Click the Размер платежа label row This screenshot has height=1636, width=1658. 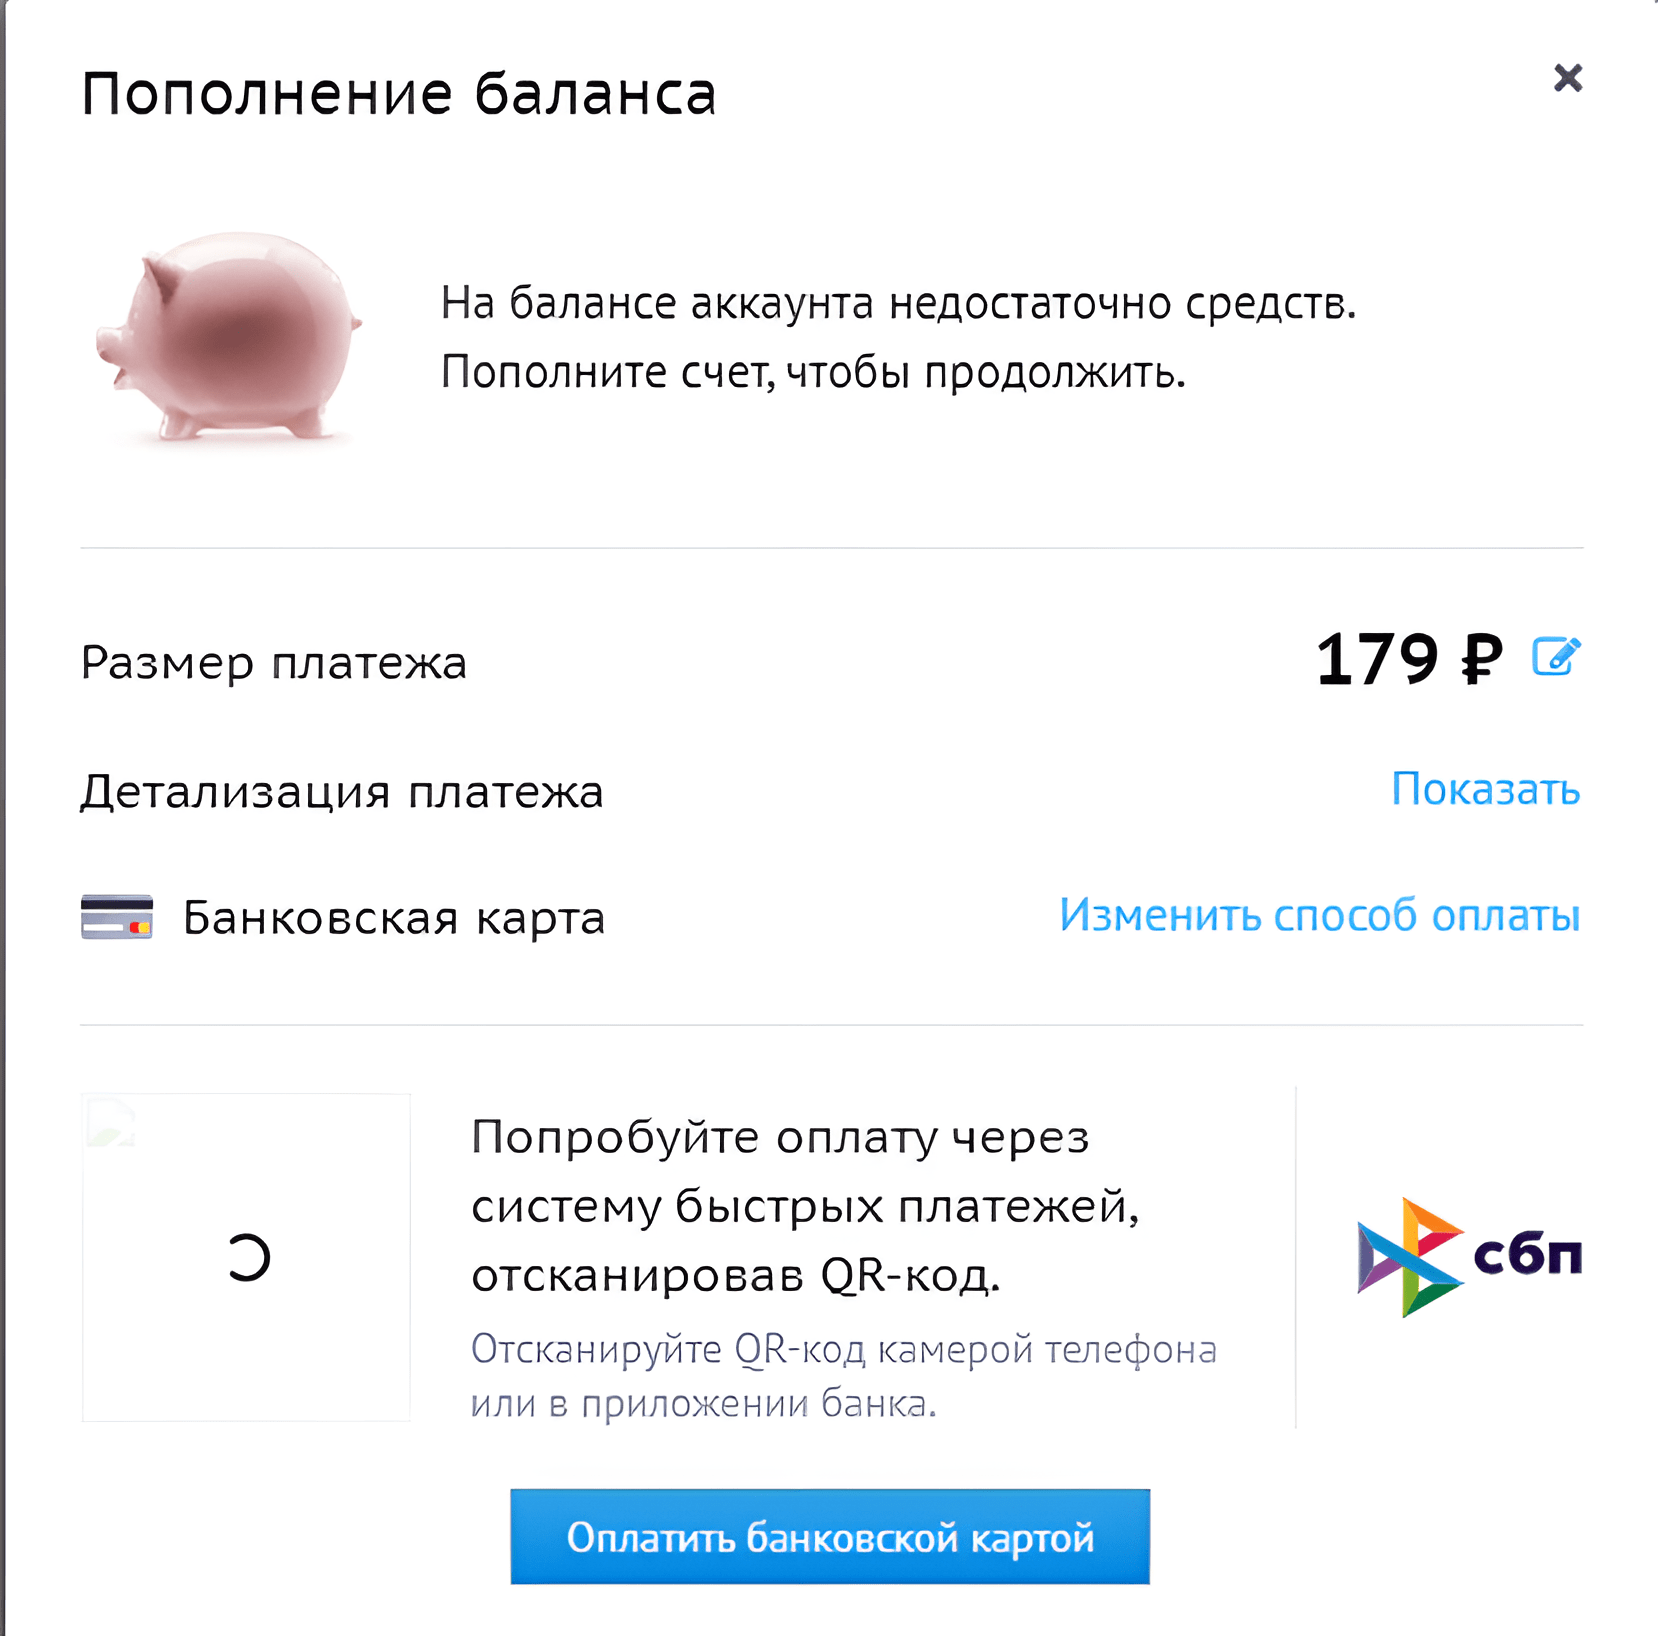coord(273,661)
